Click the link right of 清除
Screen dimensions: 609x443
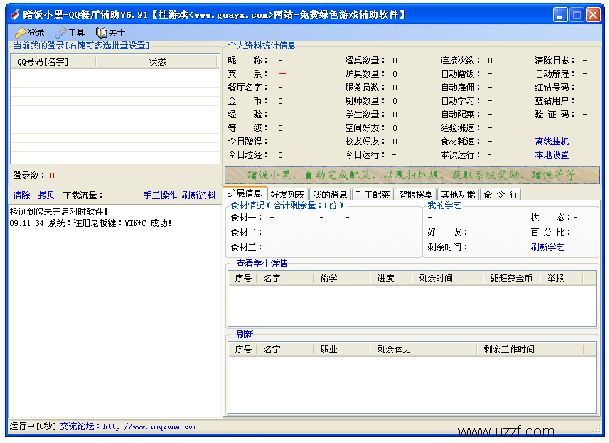point(46,195)
